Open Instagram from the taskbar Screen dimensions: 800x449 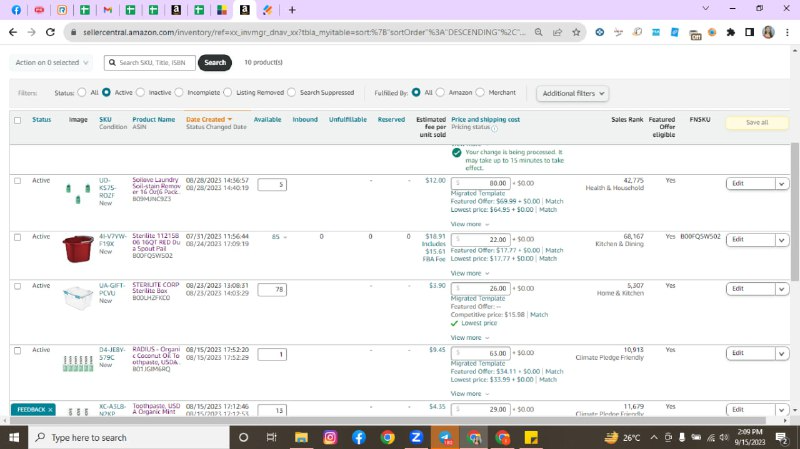(330, 437)
